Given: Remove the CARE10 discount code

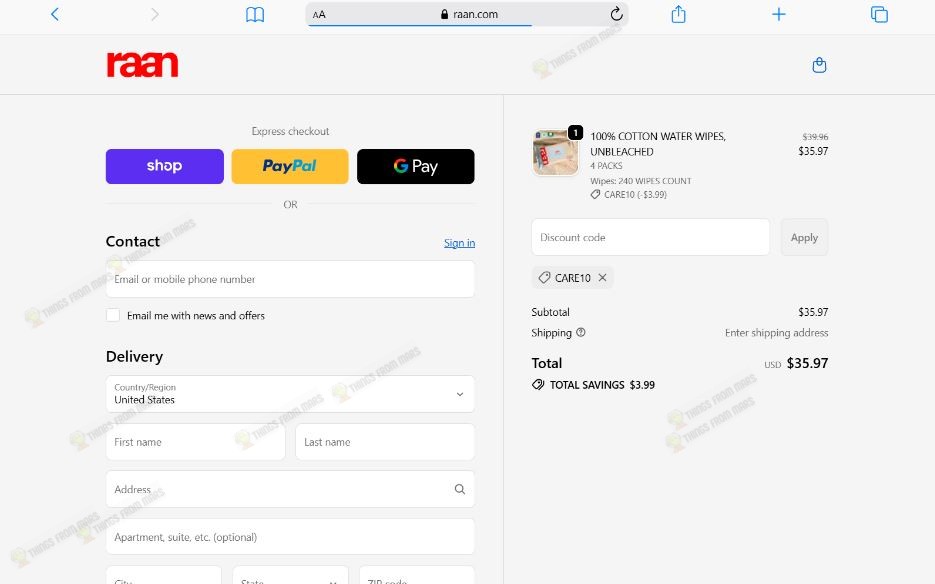Looking at the screenshot, I should (x=602, y=277).
